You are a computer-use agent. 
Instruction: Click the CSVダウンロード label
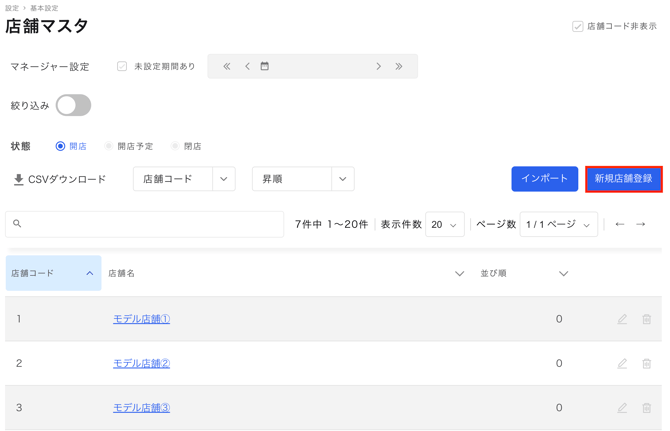67,179
